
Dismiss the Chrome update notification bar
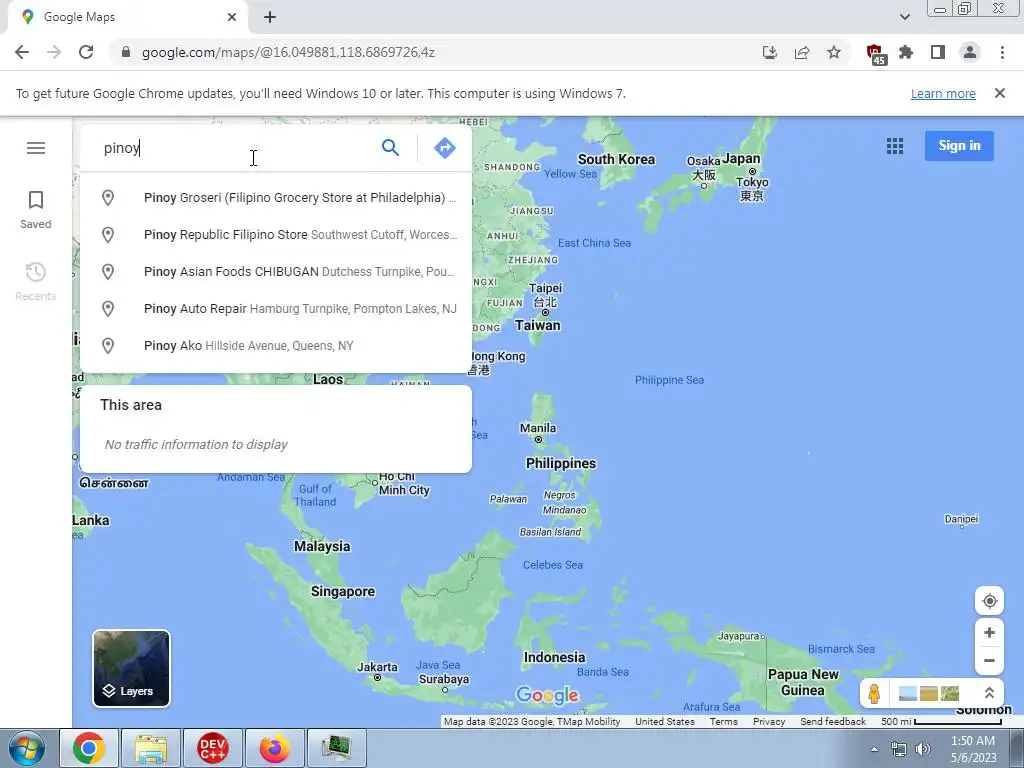1000,93
